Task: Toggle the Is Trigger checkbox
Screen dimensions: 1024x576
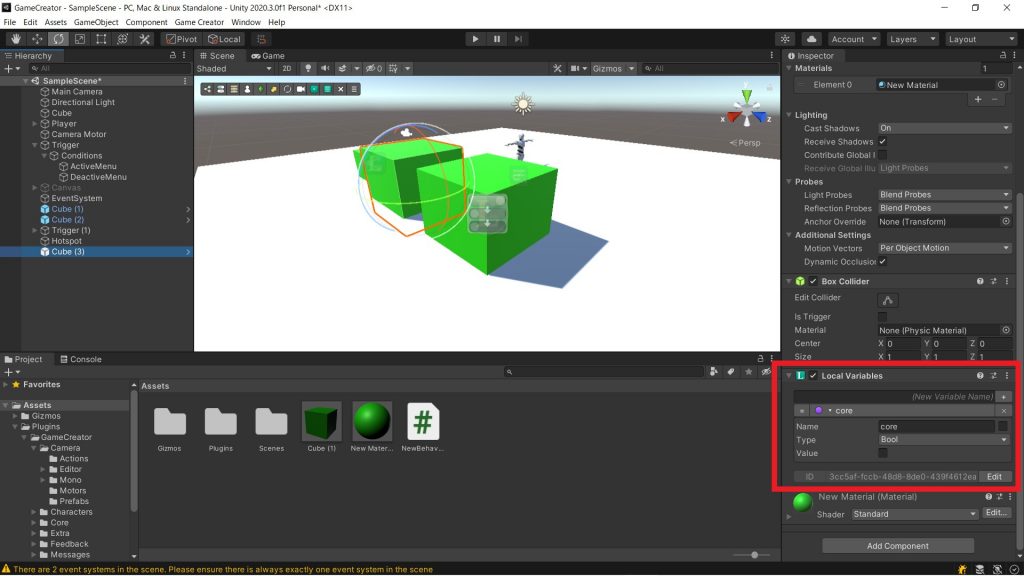Action: 882,316
